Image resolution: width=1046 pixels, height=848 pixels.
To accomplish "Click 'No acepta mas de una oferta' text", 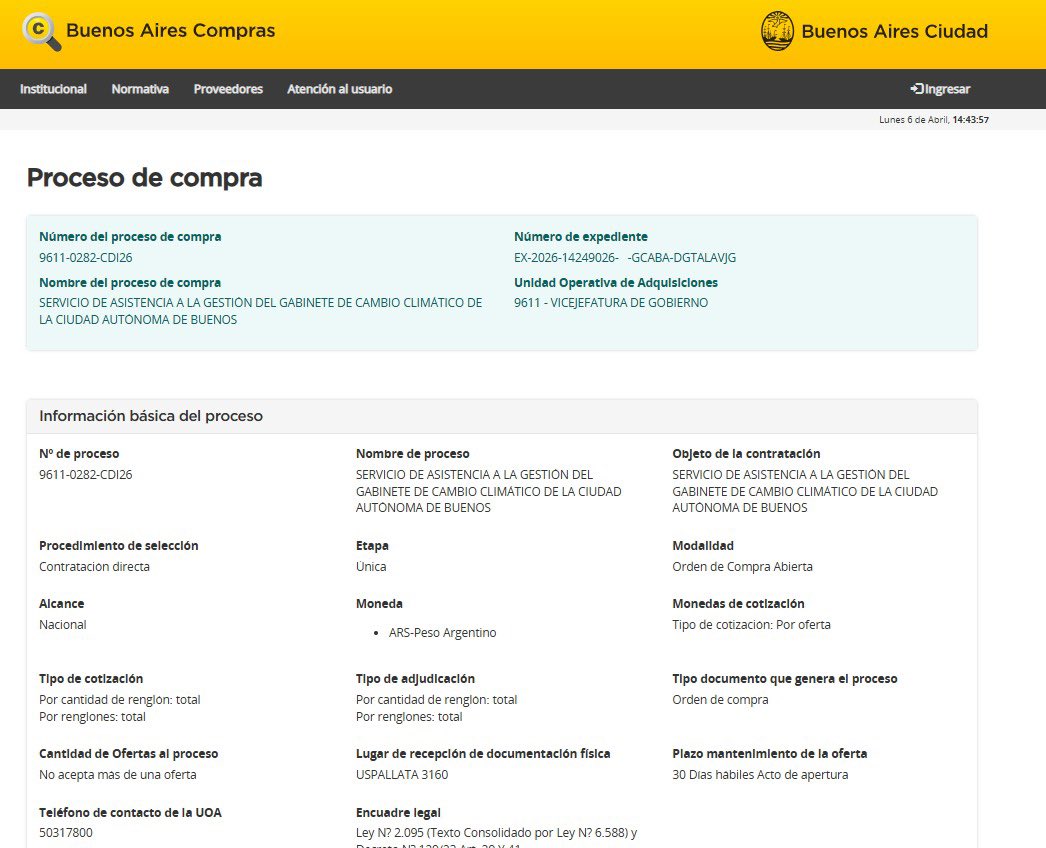I will click(x=117, y=775).
